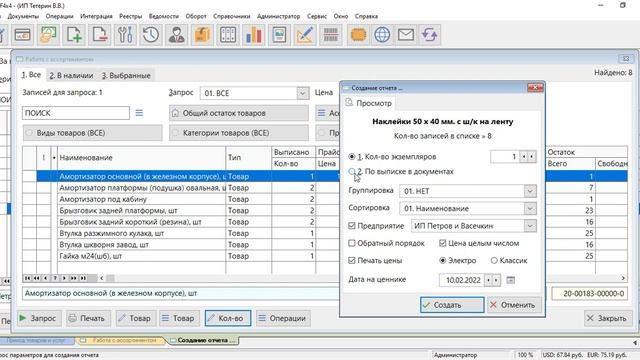Click the Общий остаток товаров button
The width and height of the screenshot is (640, 360).
point(239,113)
